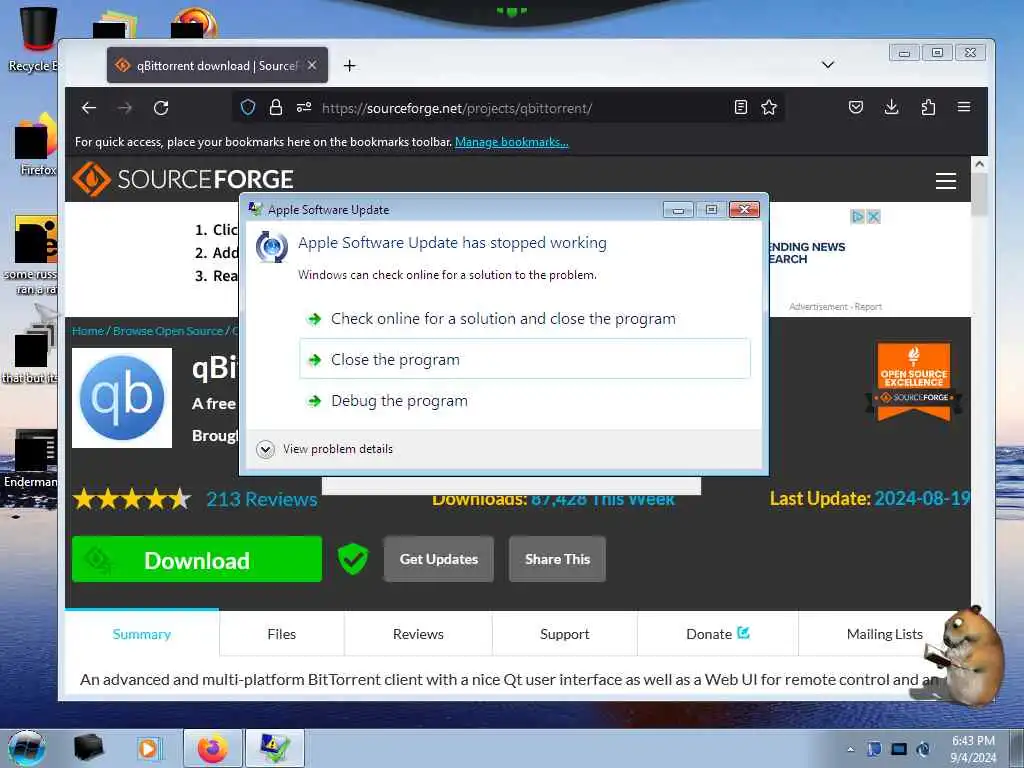Select the error report taskbar item
This screenshot has width=1024, height=768.
(x=275, y=748)
